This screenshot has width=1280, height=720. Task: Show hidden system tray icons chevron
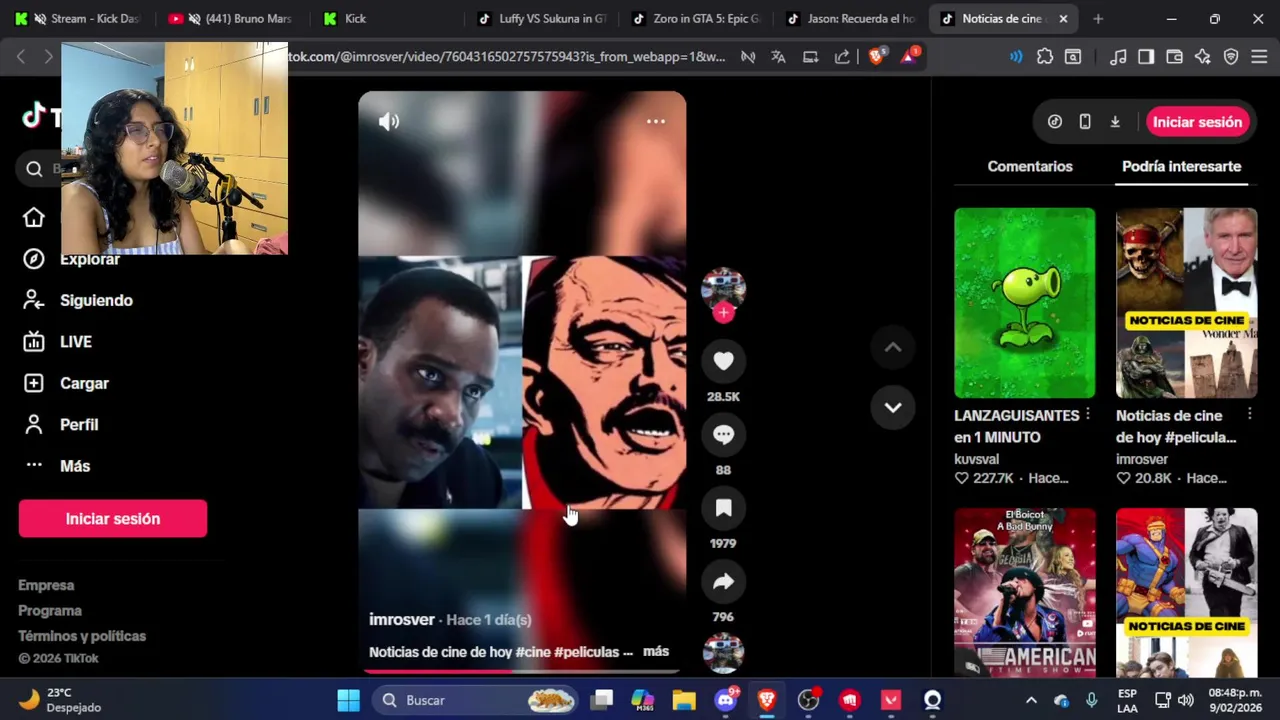tap(1031, 700)
